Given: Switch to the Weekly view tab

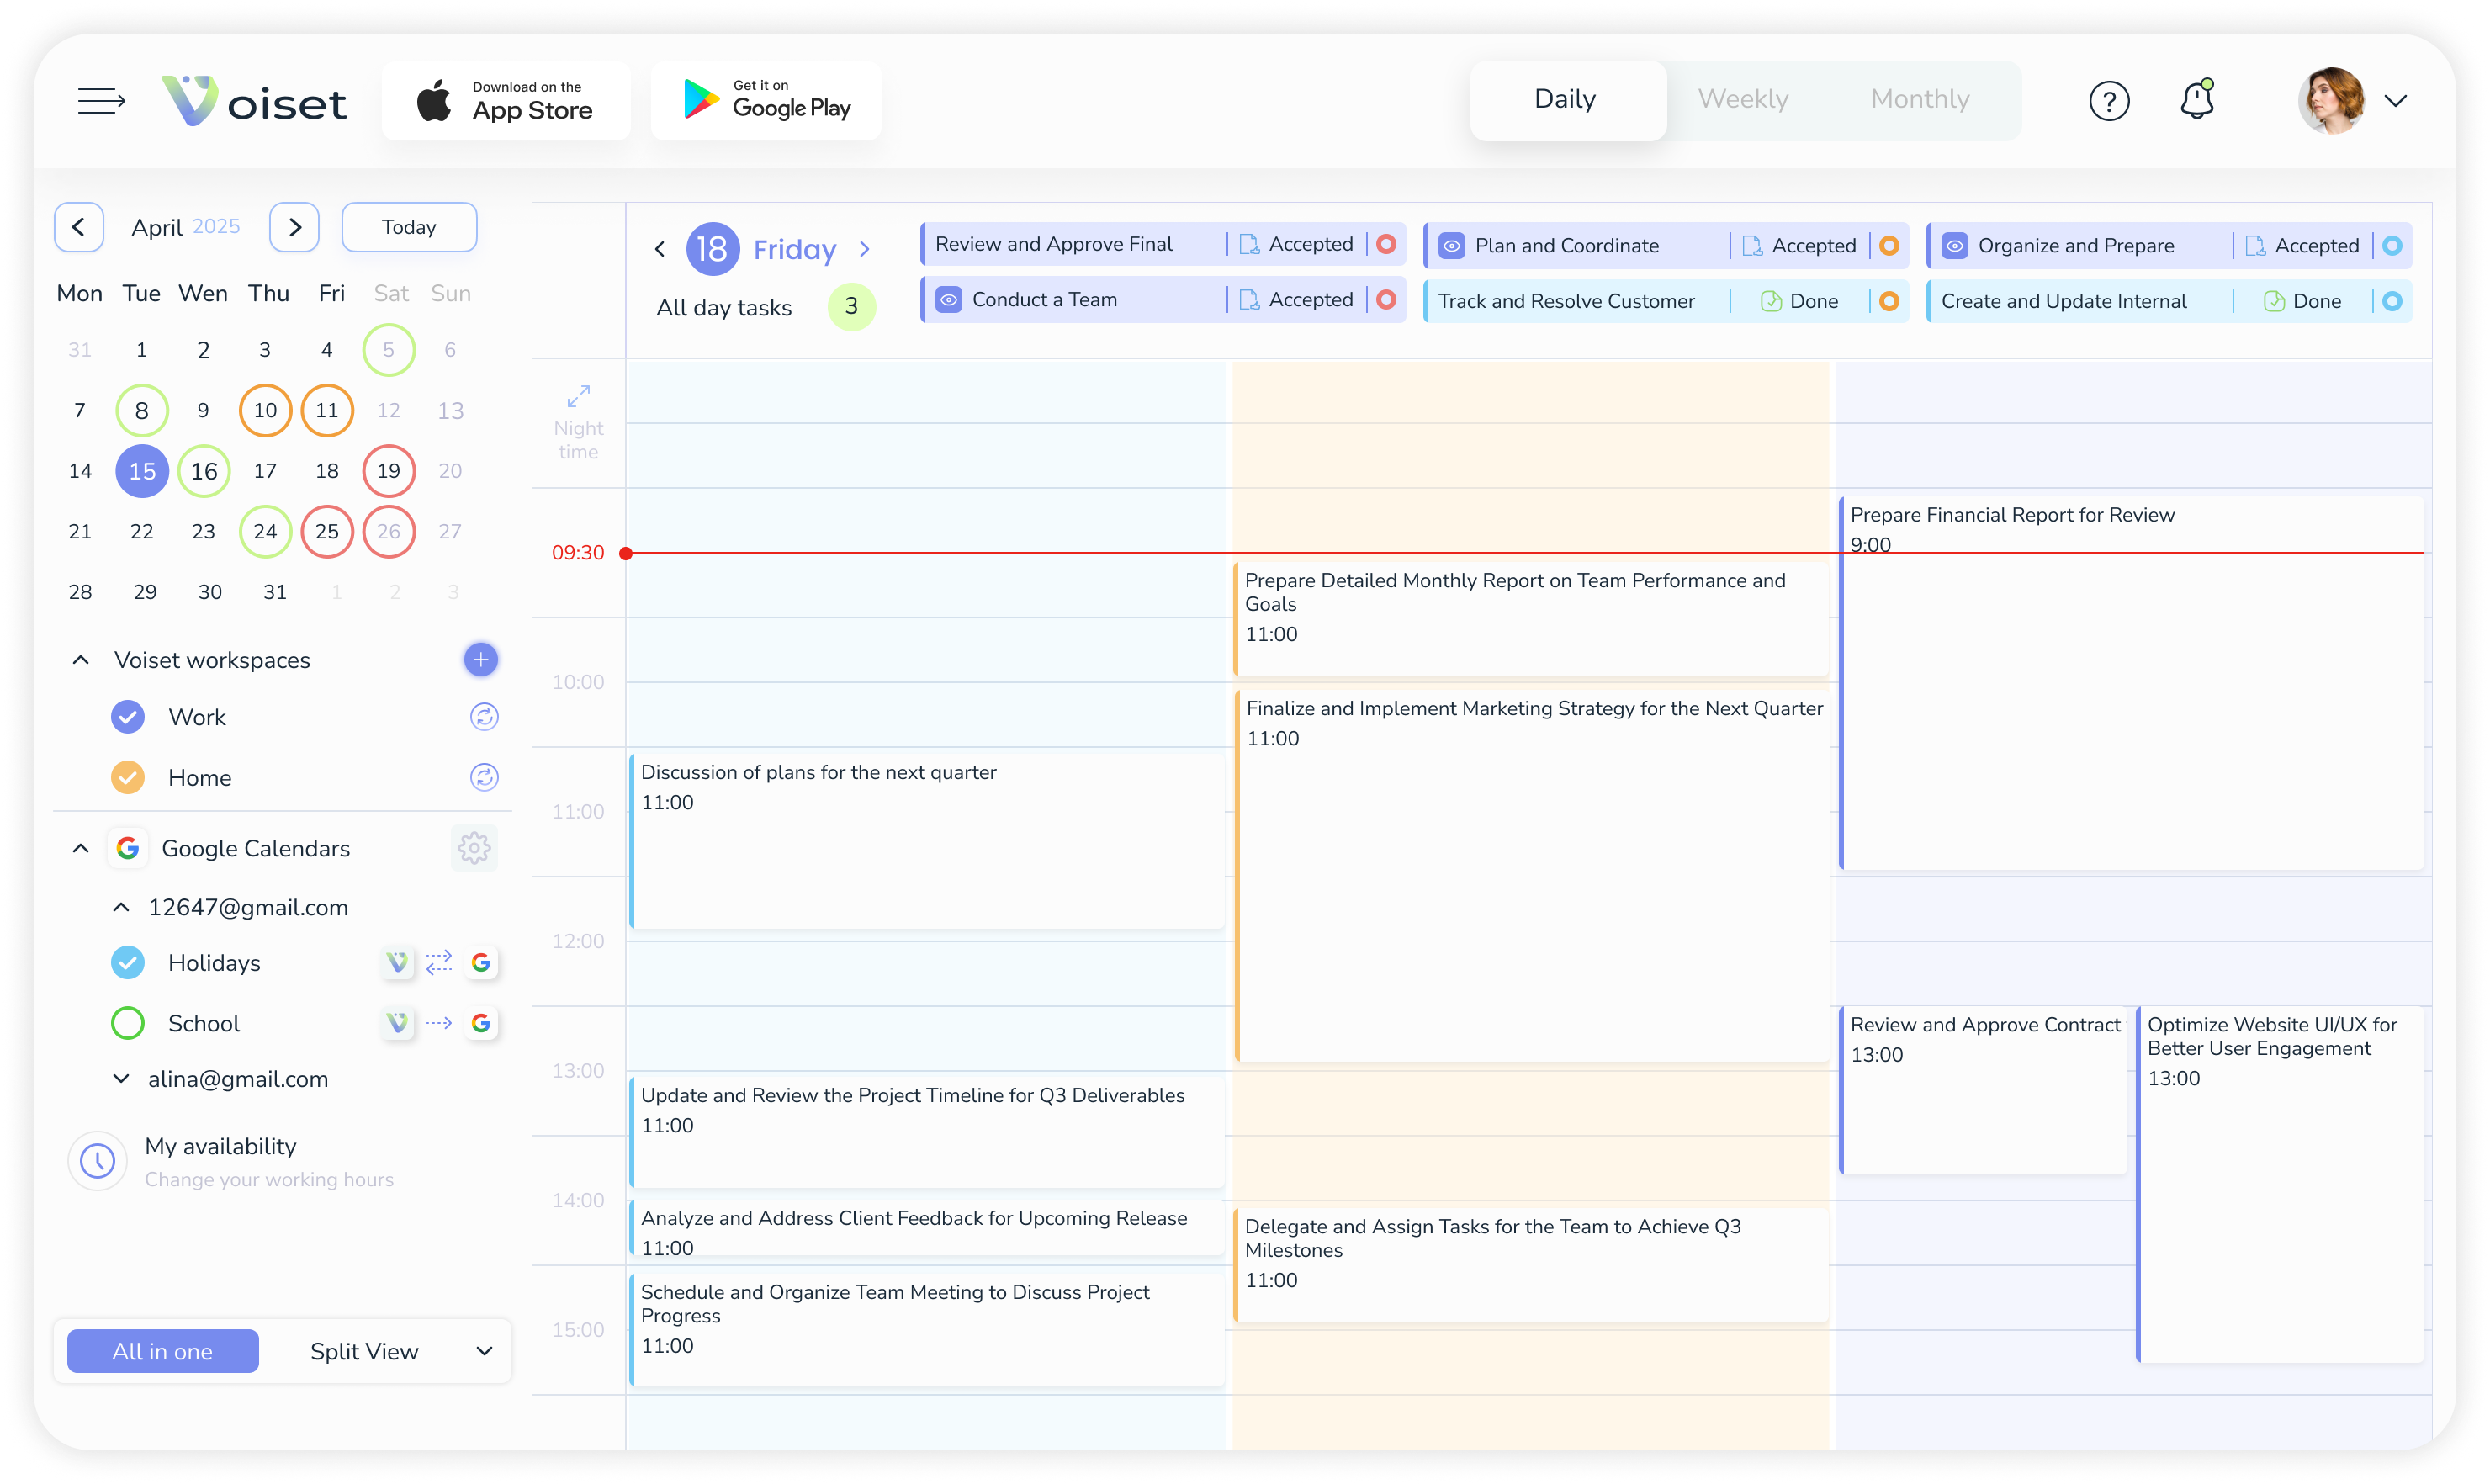Looking at the screenshot, I should (1744, 98).
